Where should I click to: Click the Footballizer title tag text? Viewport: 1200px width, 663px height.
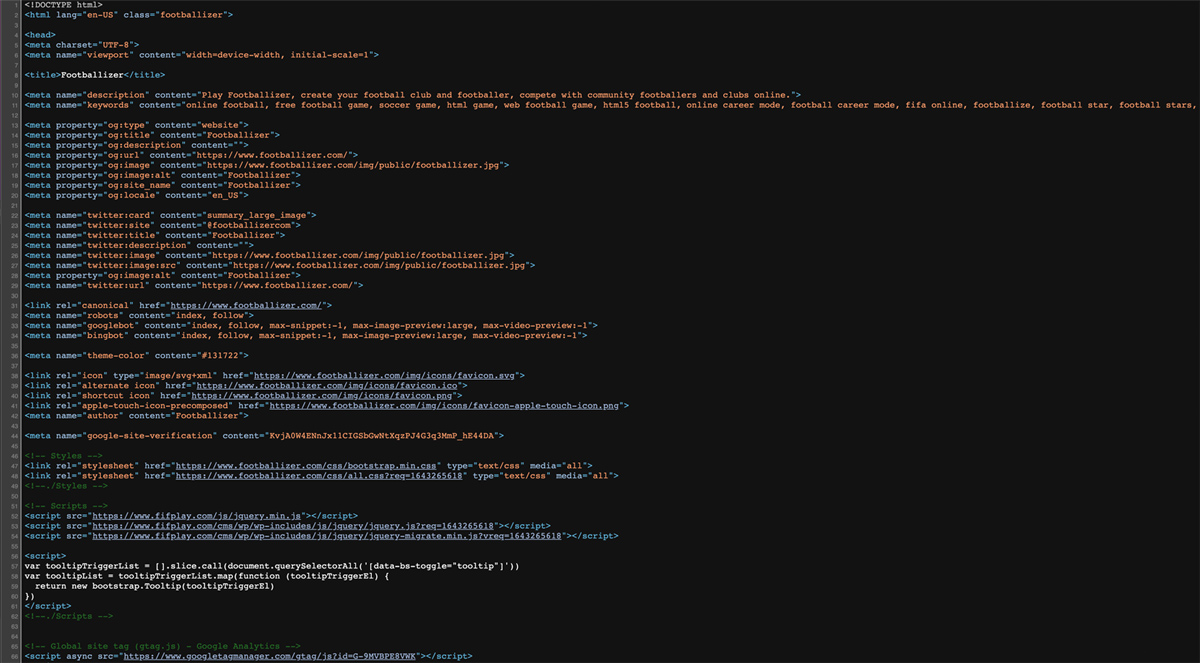point(94,75)
